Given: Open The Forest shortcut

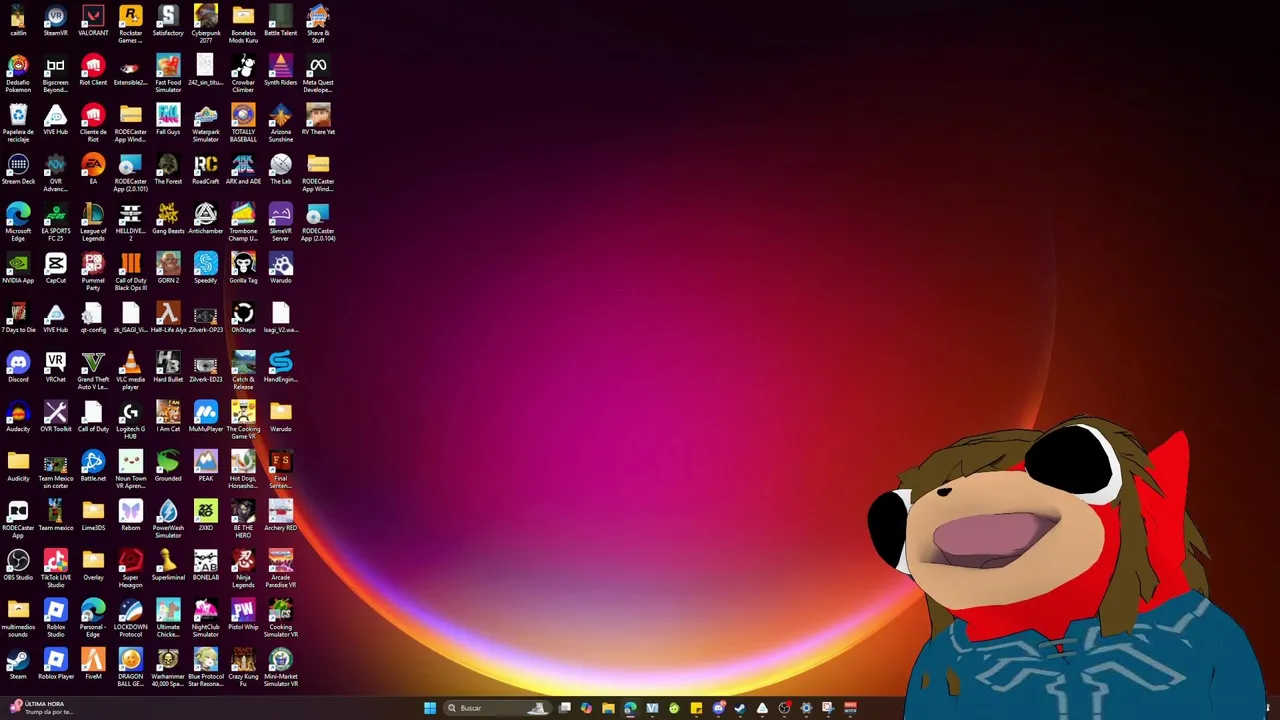Looking at the screenshot, I should coord(168,170).
